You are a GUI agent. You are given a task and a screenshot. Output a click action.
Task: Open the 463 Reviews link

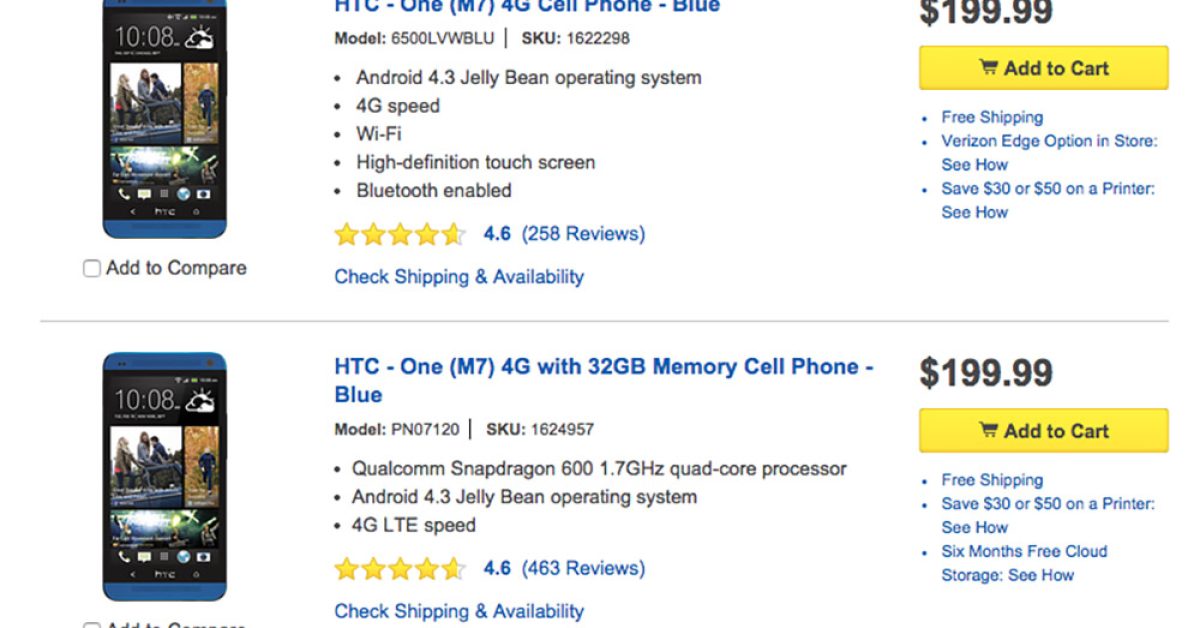(583, 569)
